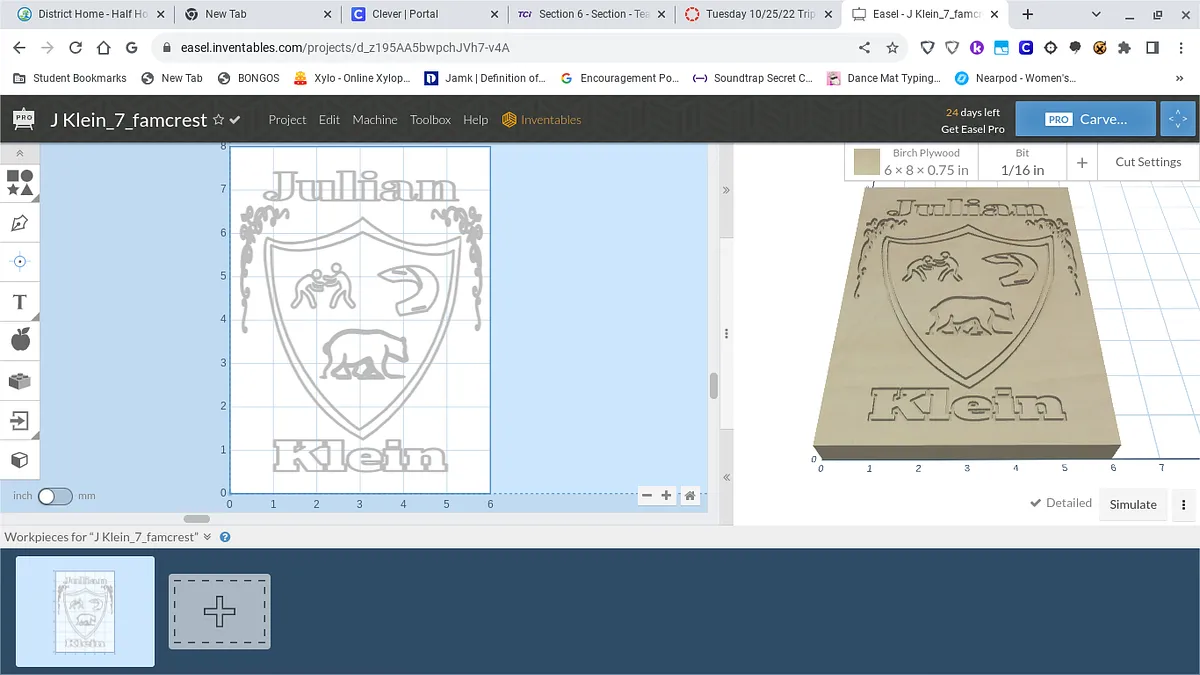Zoom in the canvas with plus icon
1200x675 pixels.
[x=667, y=496]
